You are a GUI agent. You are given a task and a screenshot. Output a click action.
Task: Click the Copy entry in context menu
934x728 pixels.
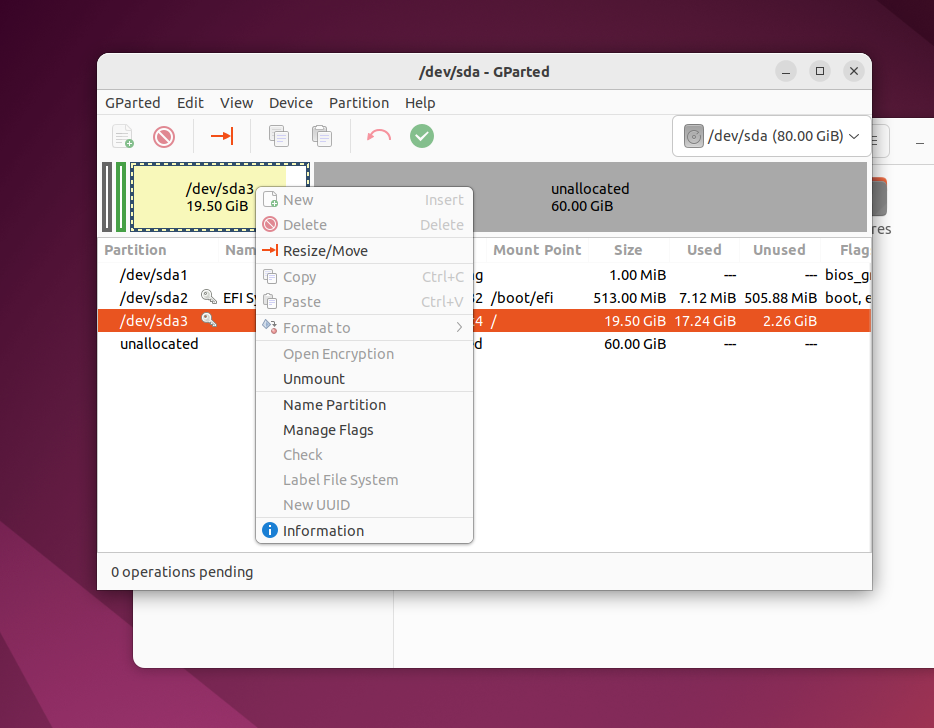click(365, 277)
